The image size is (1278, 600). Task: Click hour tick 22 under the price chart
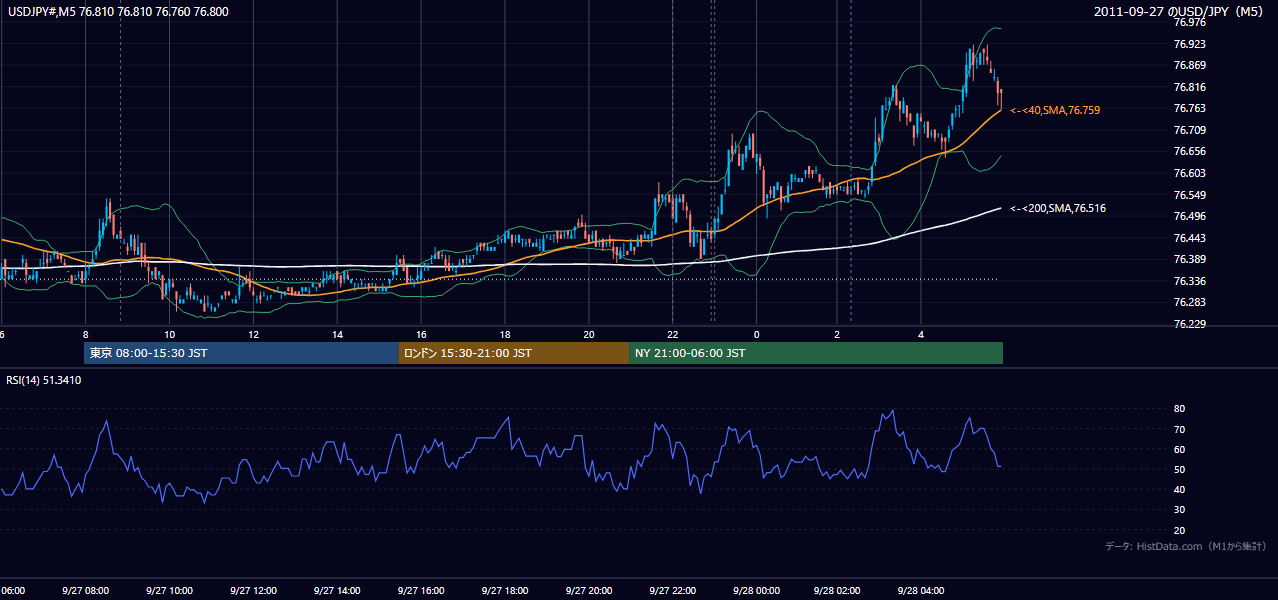(673, 334)
